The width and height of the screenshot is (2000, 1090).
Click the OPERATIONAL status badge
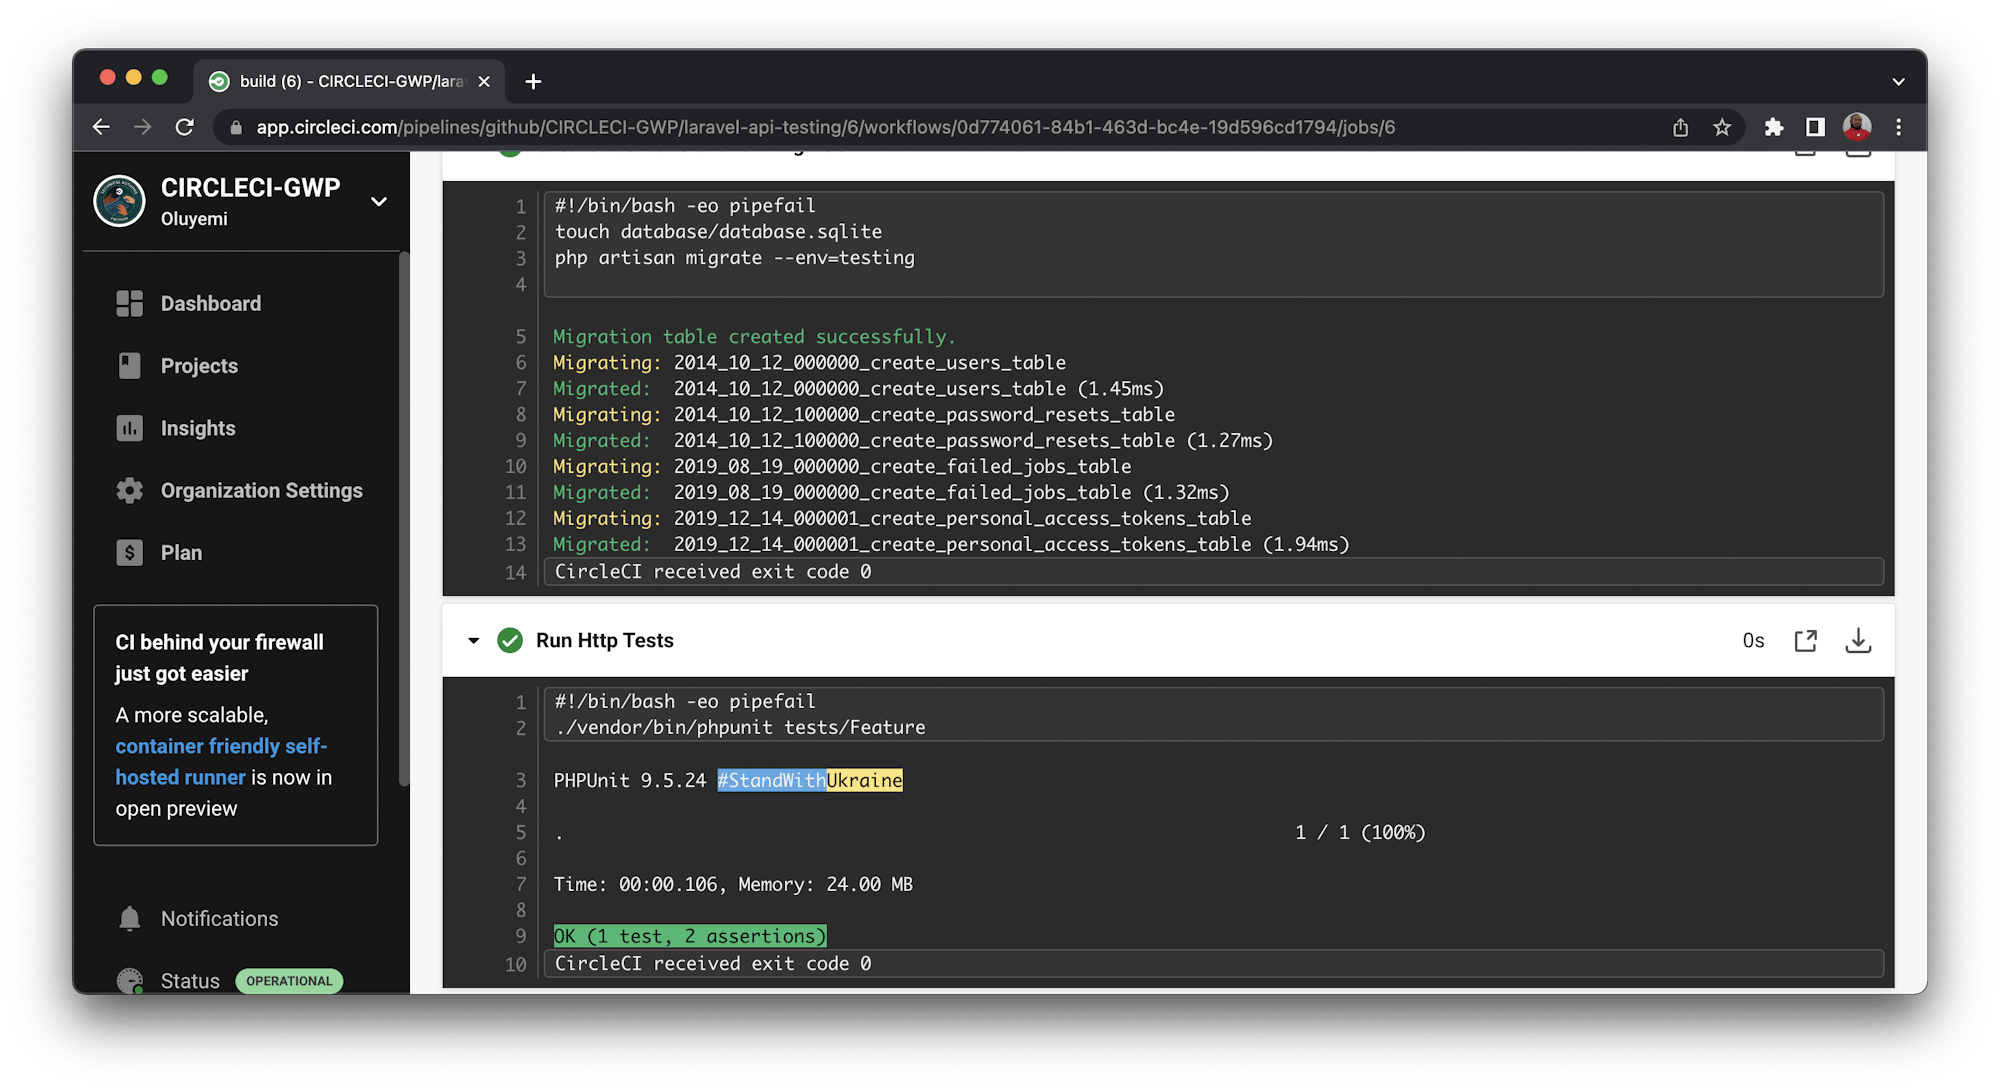point(289,981)
